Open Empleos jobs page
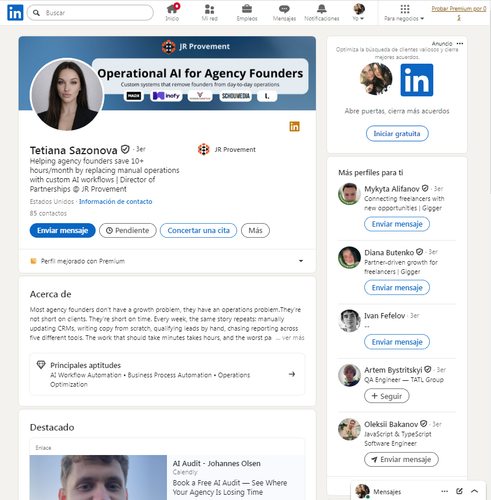This screenshot has height=500, width=491. pyautogui.click(x=247, y=13)
